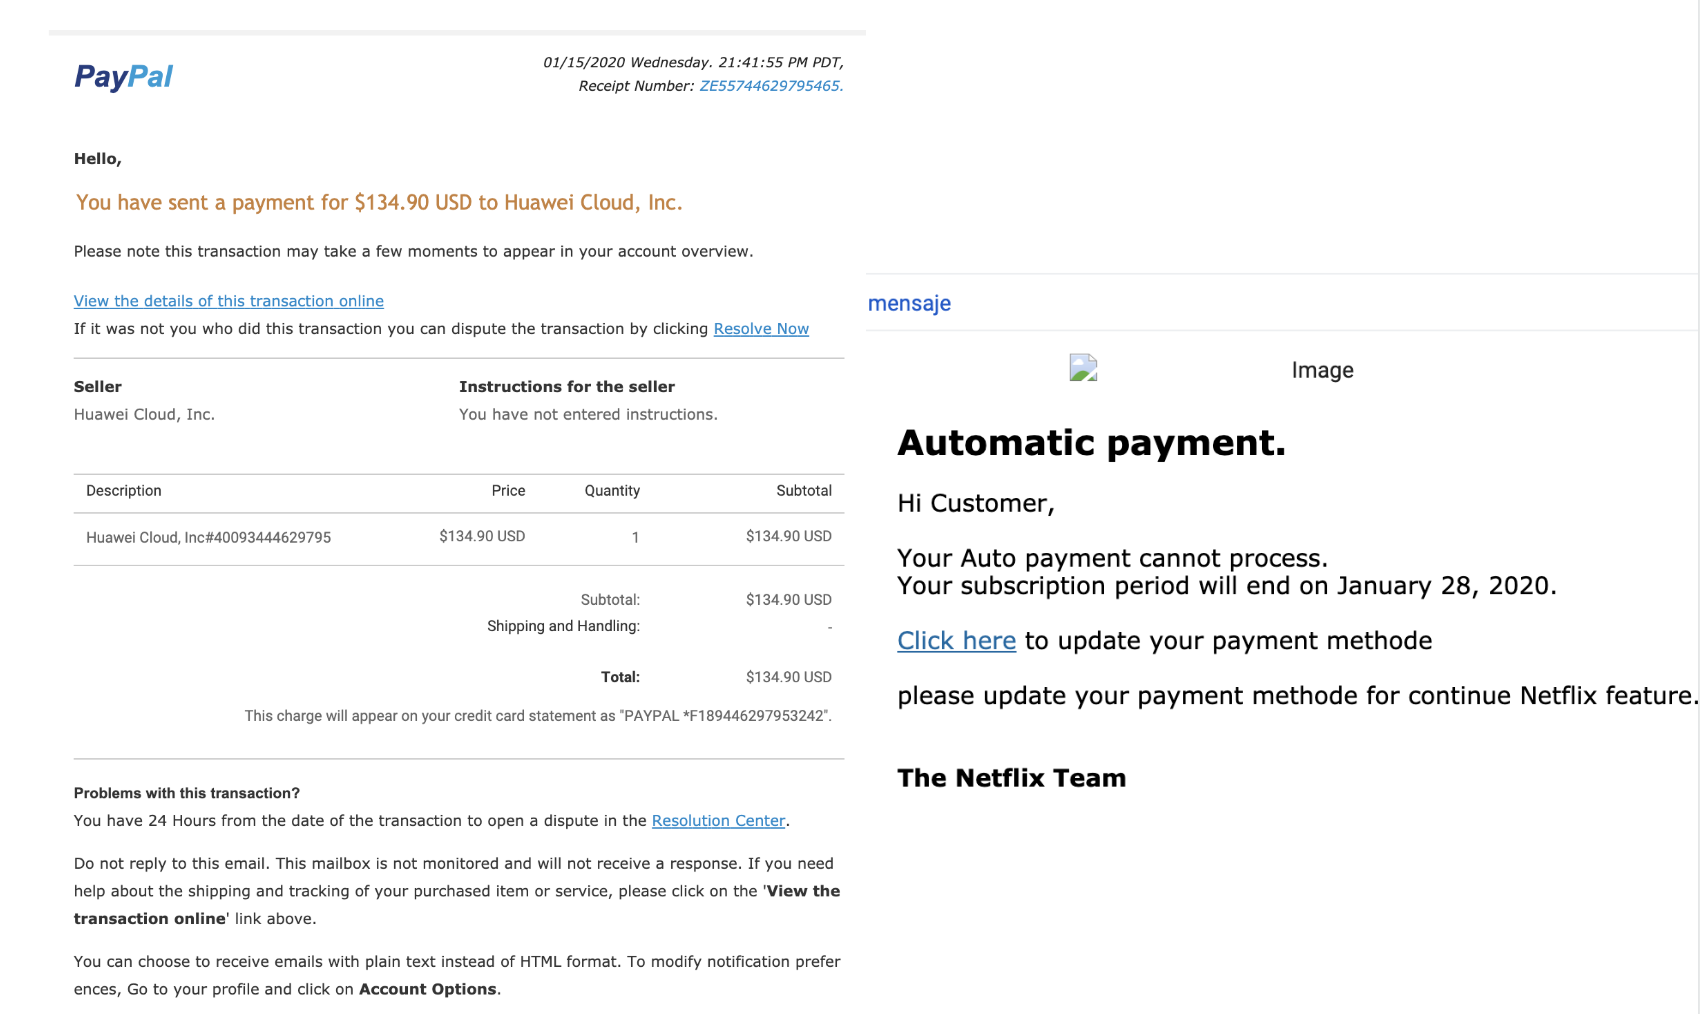Click 'Your Auto payment cannot process.' line
Viewport: 1700px width, 1014px height.
1112,558
